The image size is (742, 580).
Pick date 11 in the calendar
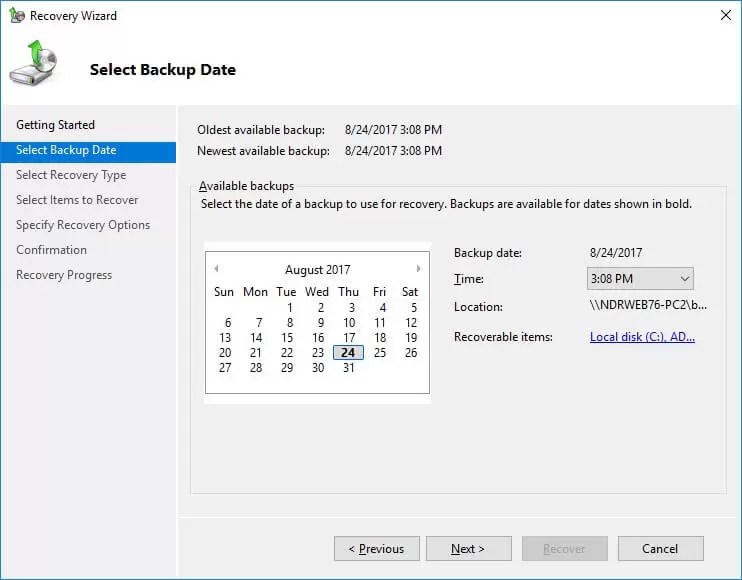click(x=380, y=323)
